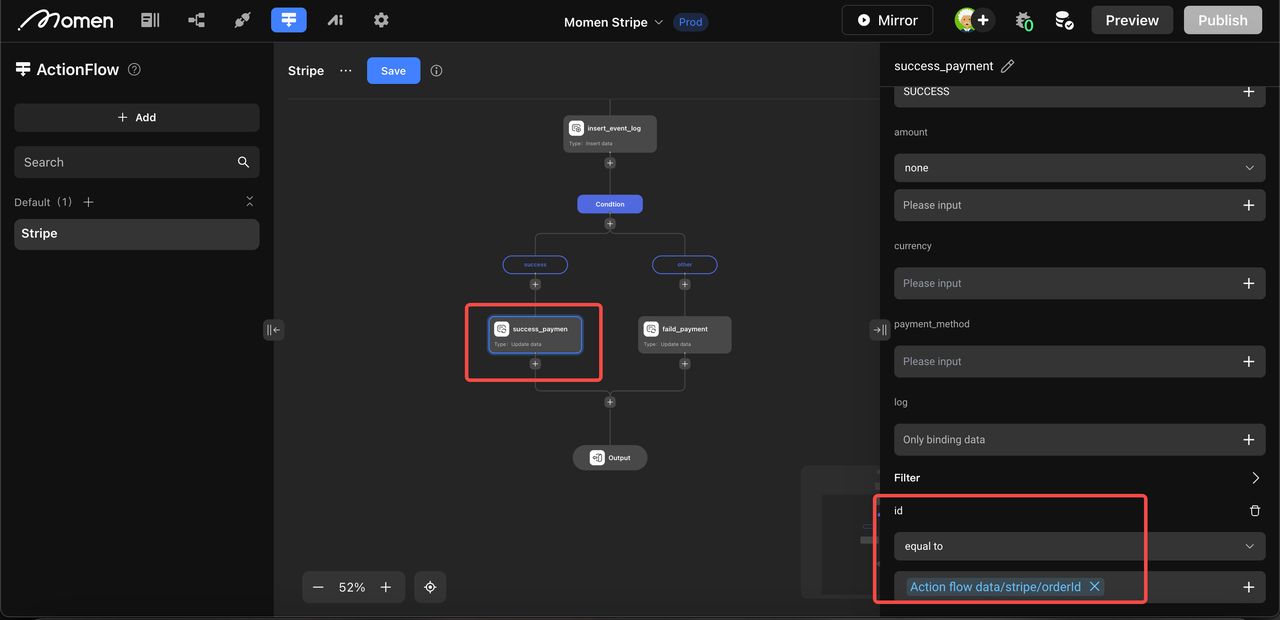
Task: Select the insert_event_log node
Action: point(610,134)
